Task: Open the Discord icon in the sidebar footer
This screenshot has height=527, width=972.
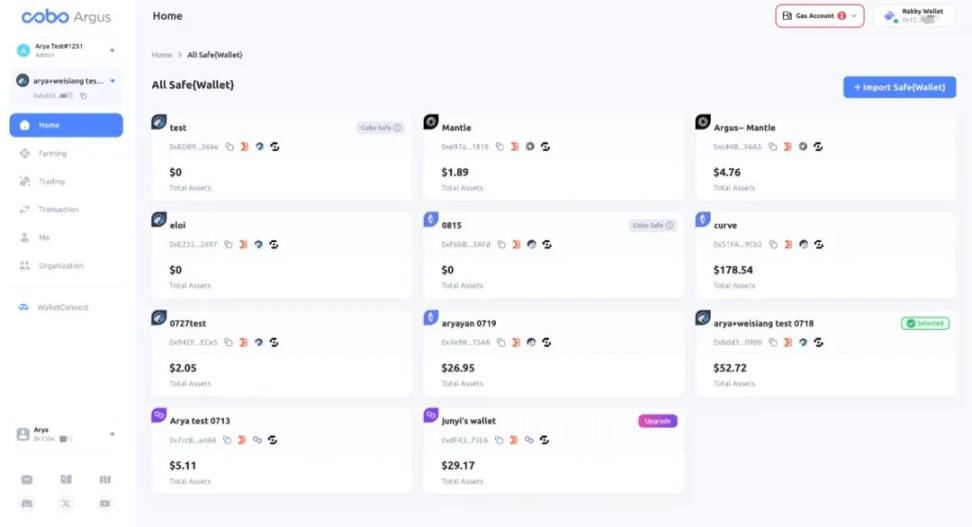Action: point(27,503)
